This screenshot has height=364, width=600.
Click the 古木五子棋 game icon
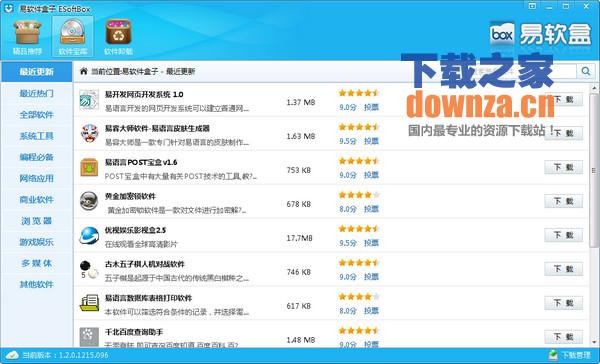click(x=89, y=269)
